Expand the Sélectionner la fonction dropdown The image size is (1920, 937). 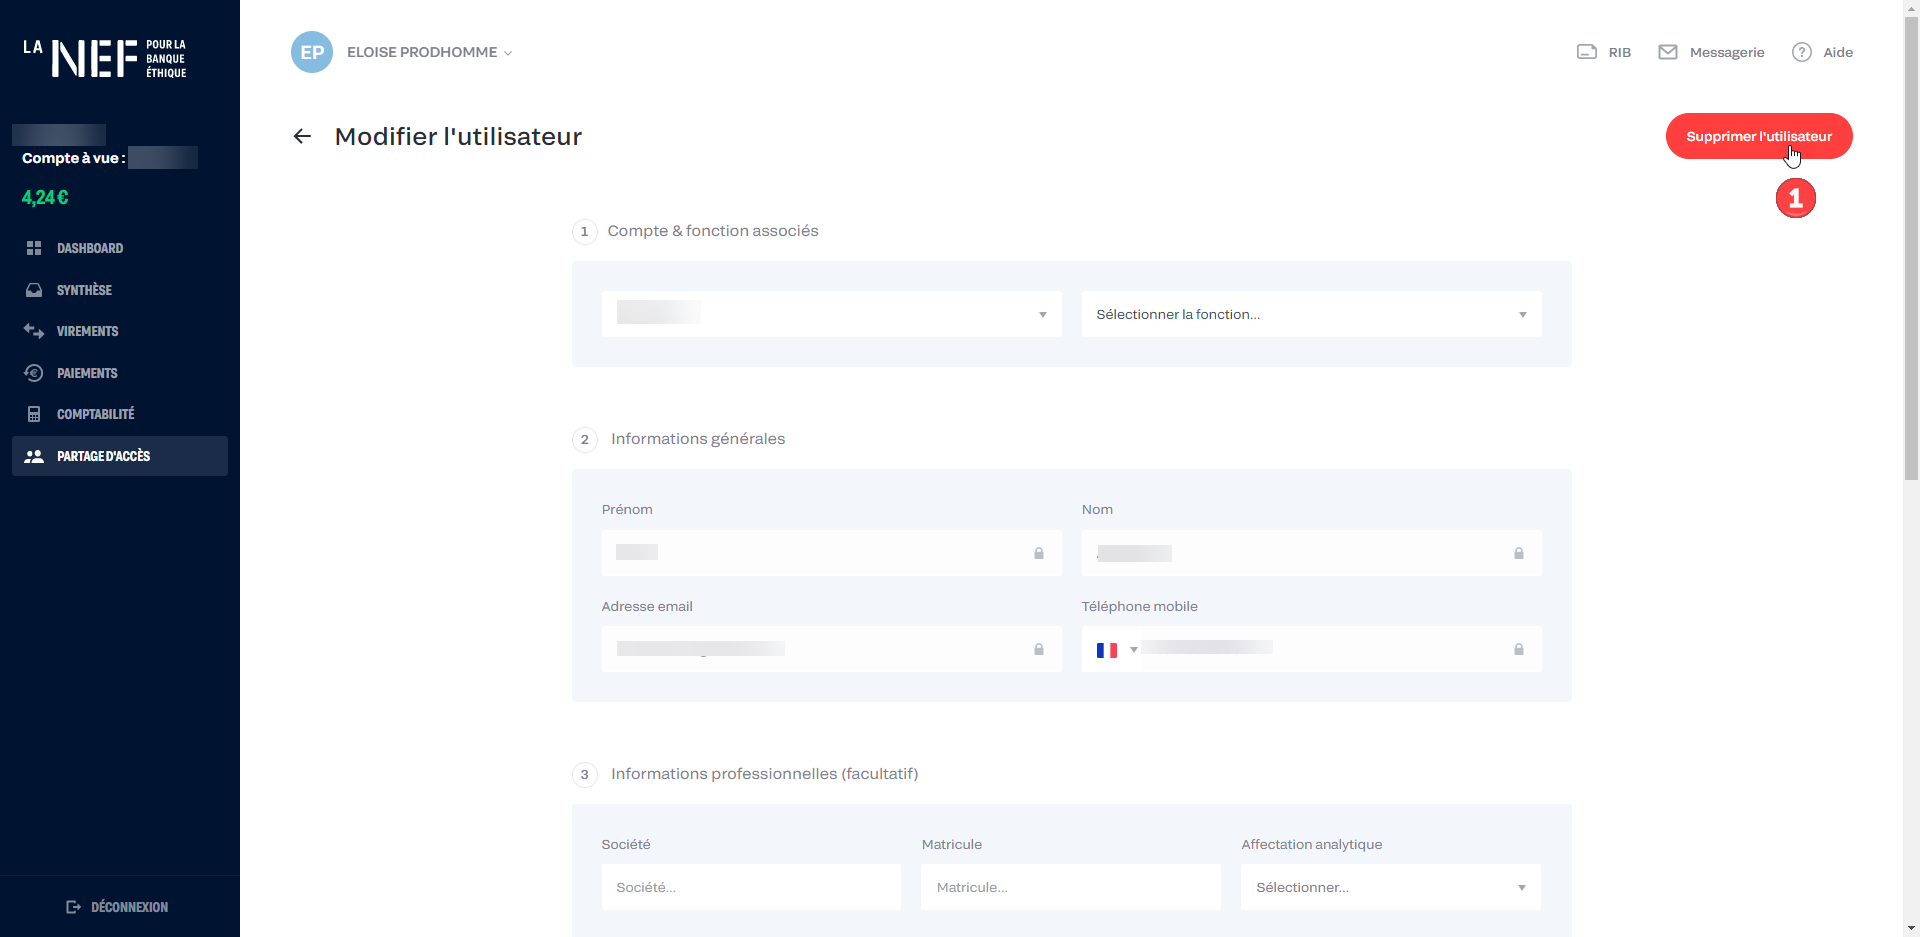click(x=1310, y=314)
